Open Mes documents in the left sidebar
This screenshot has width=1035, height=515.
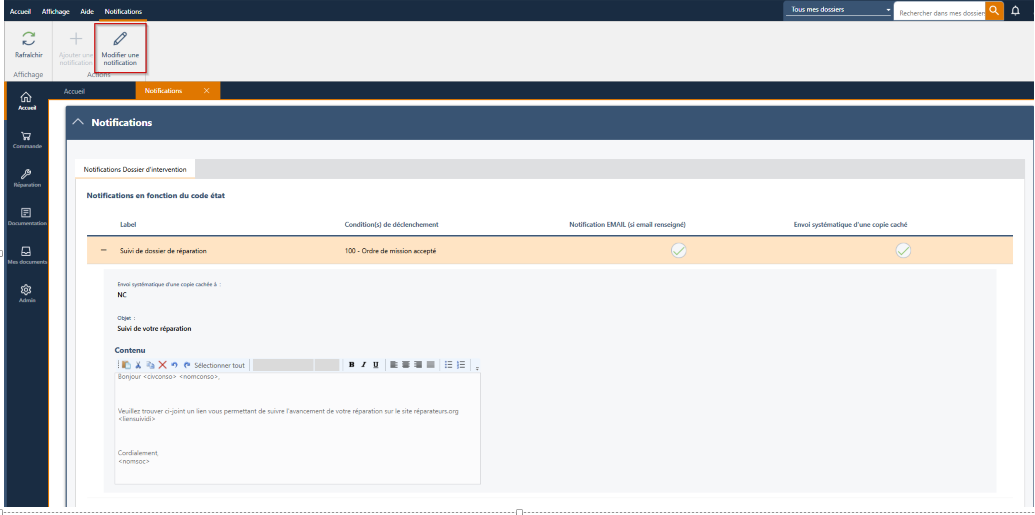[26, 252]
